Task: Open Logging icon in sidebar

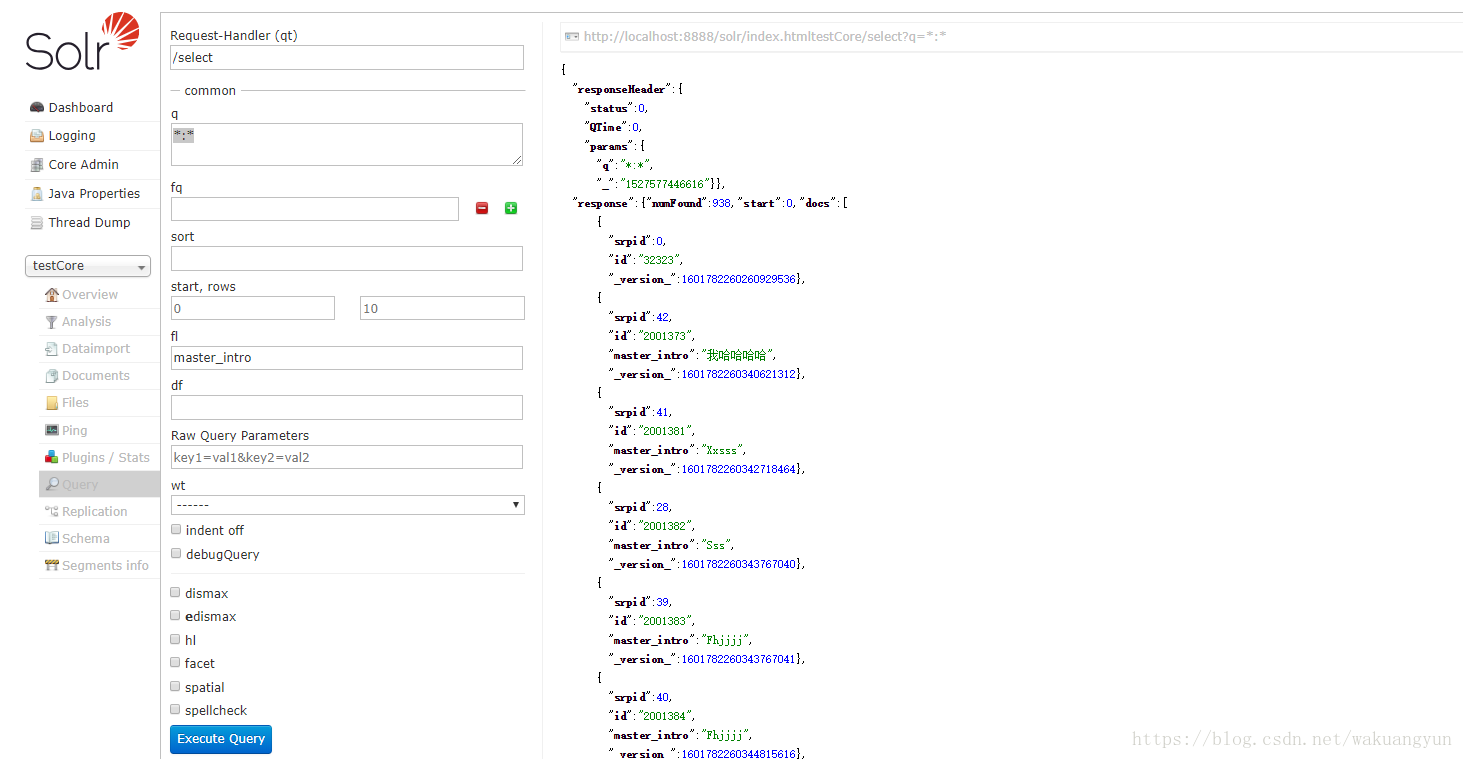Action: click(x=37, y=136)
